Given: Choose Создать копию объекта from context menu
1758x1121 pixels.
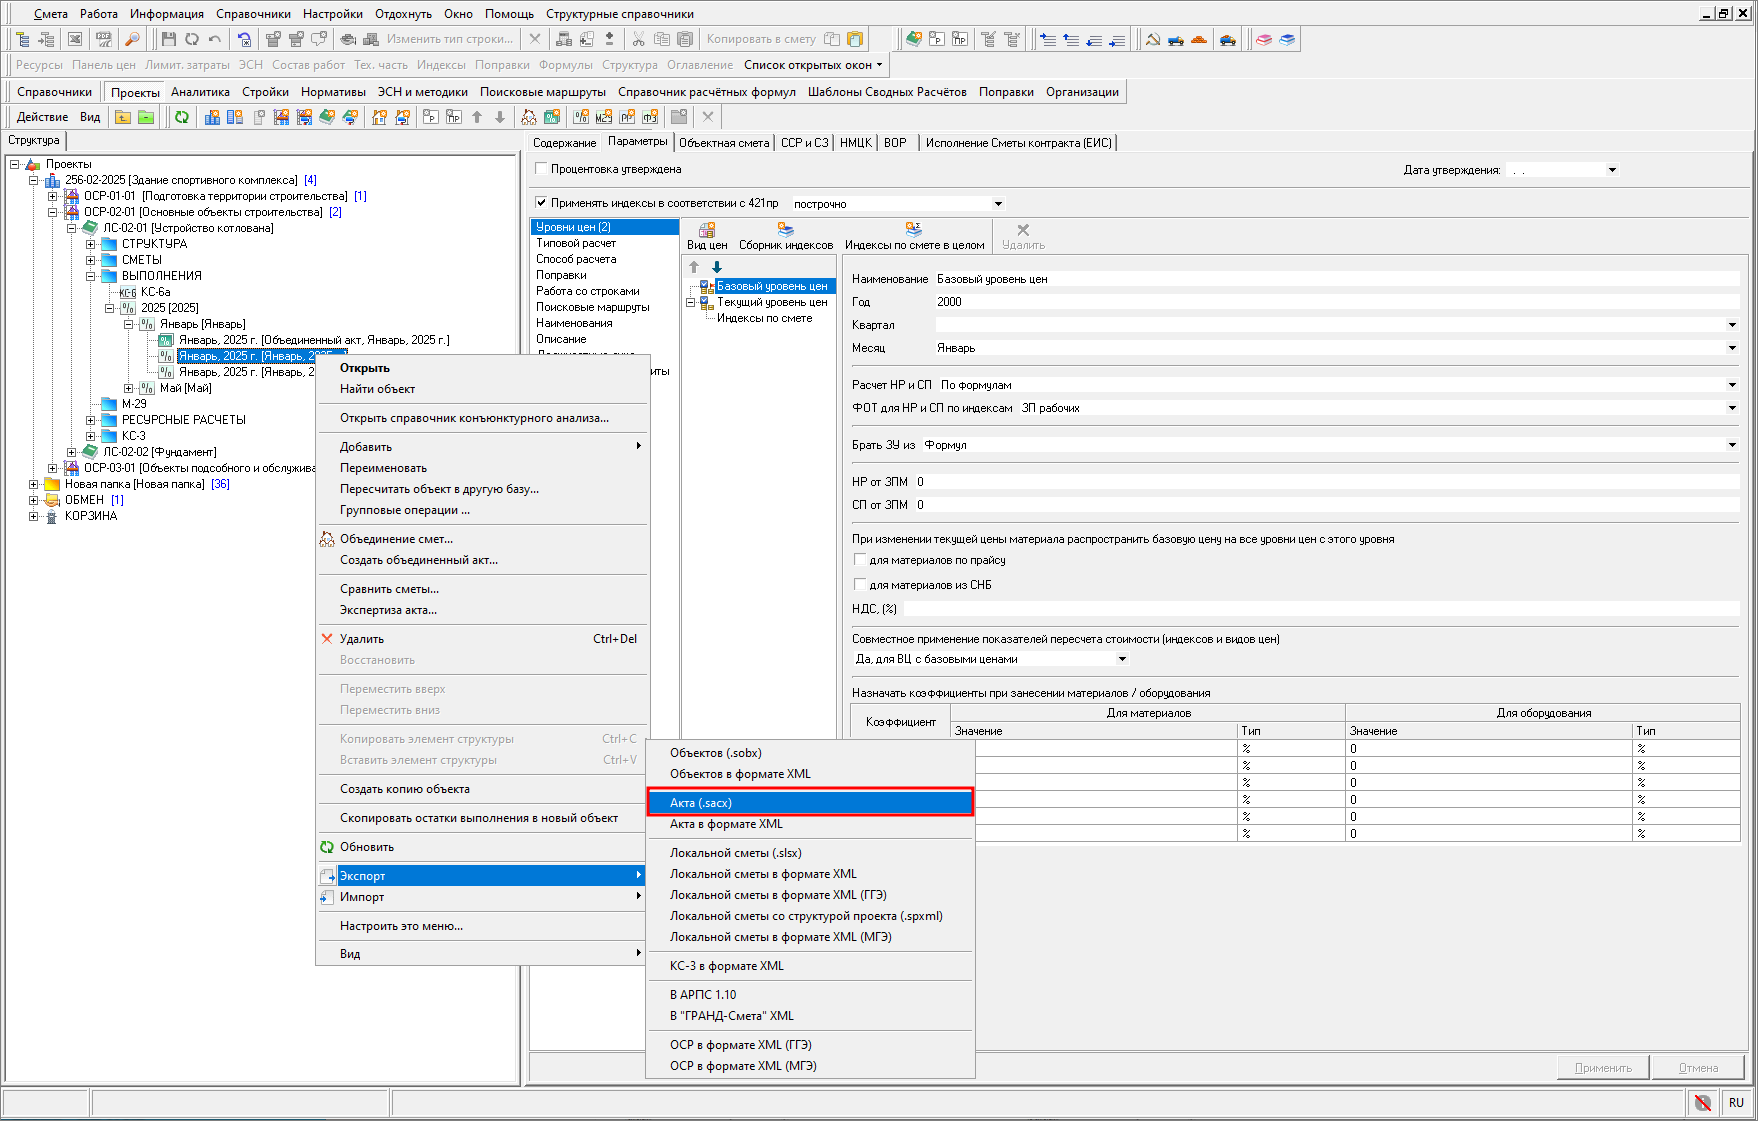Looking at the screenshot, I should [x=404, y=789].
